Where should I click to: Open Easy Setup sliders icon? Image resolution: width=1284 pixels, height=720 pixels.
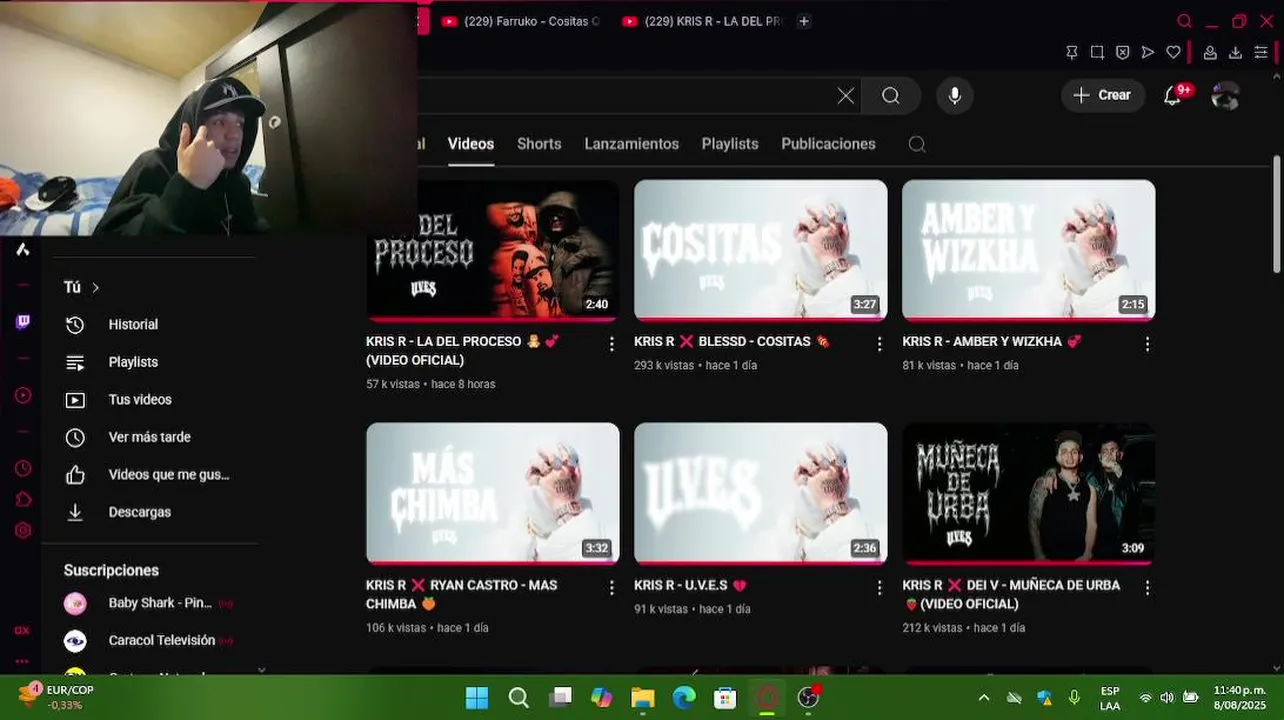point(1261,52)
